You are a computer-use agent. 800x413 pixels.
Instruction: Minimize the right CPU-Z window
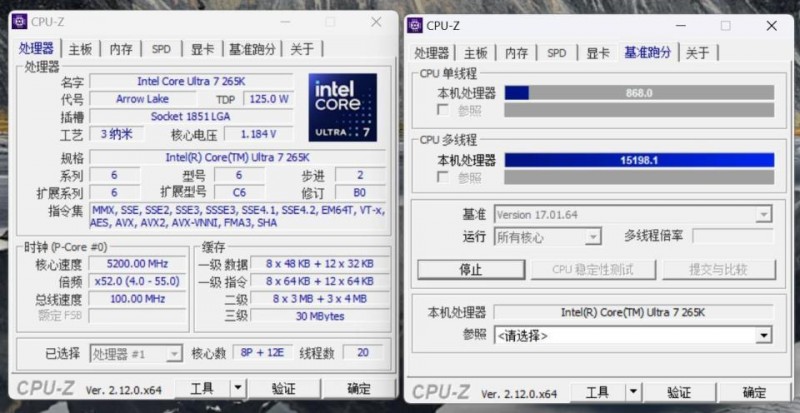[681, 26]
